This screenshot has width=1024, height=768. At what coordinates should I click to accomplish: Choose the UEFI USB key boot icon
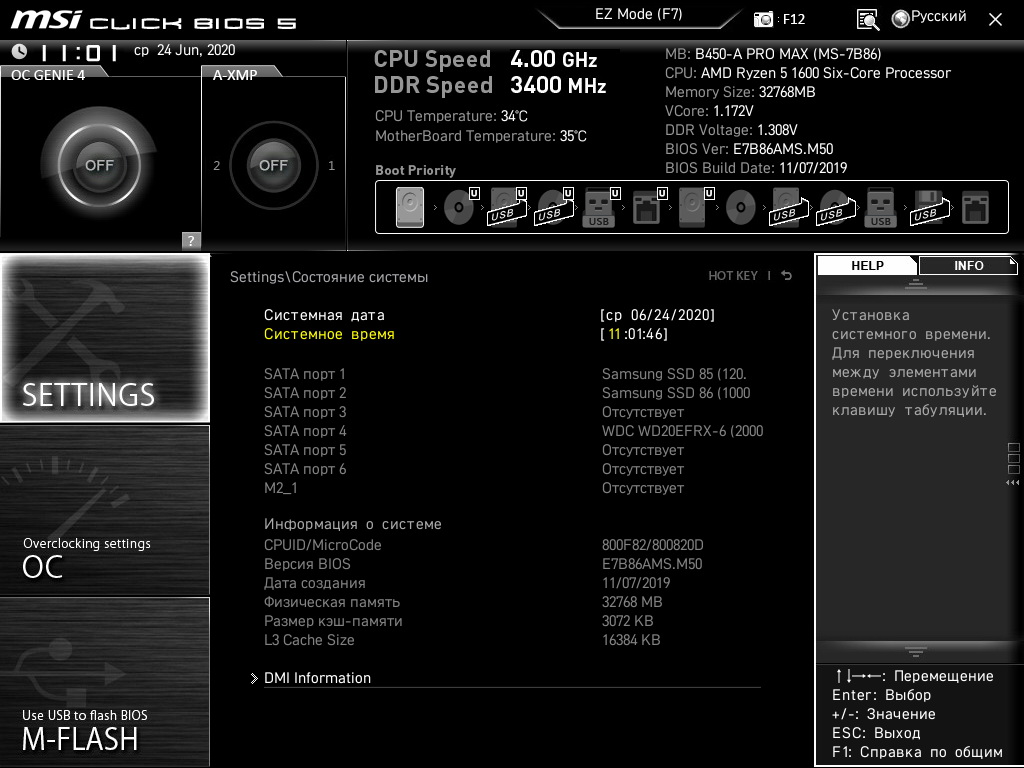click(x=600, y=208)
